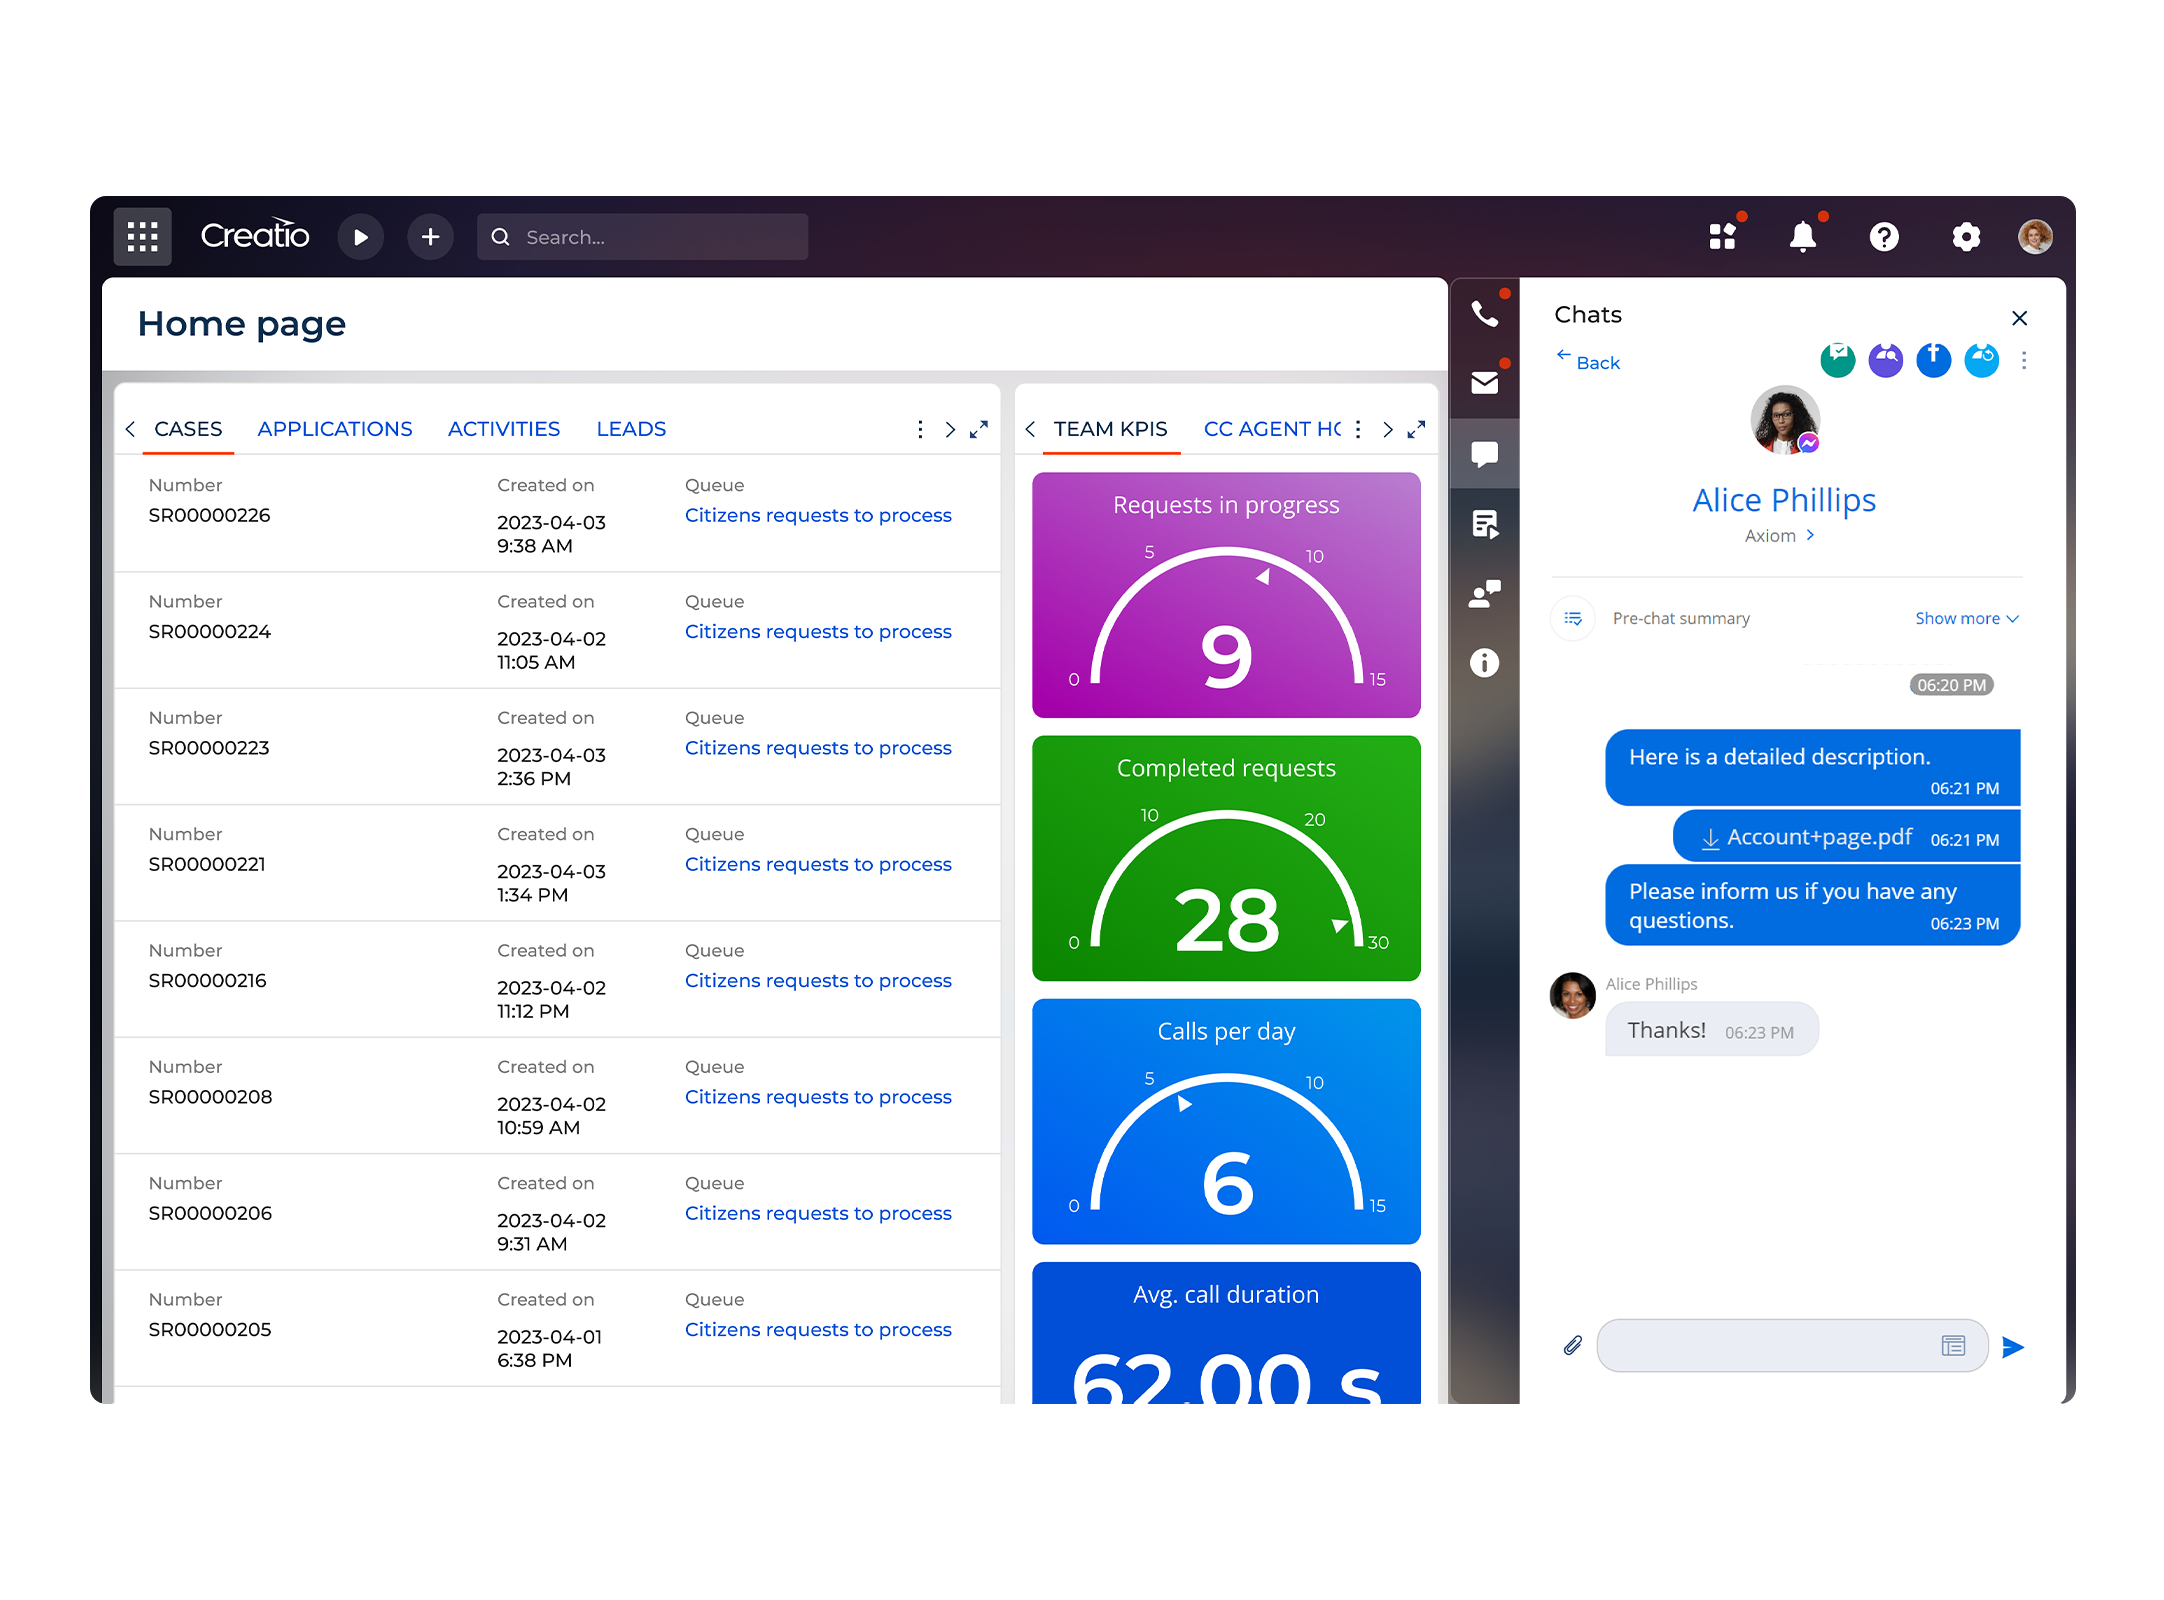Click the chat message input field
2164x1600 pixels.
[1780, 1345]
